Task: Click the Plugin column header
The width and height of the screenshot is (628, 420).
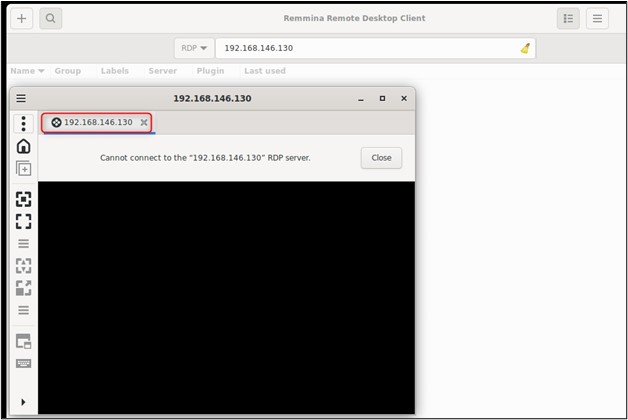Action: tap(210, 71)
